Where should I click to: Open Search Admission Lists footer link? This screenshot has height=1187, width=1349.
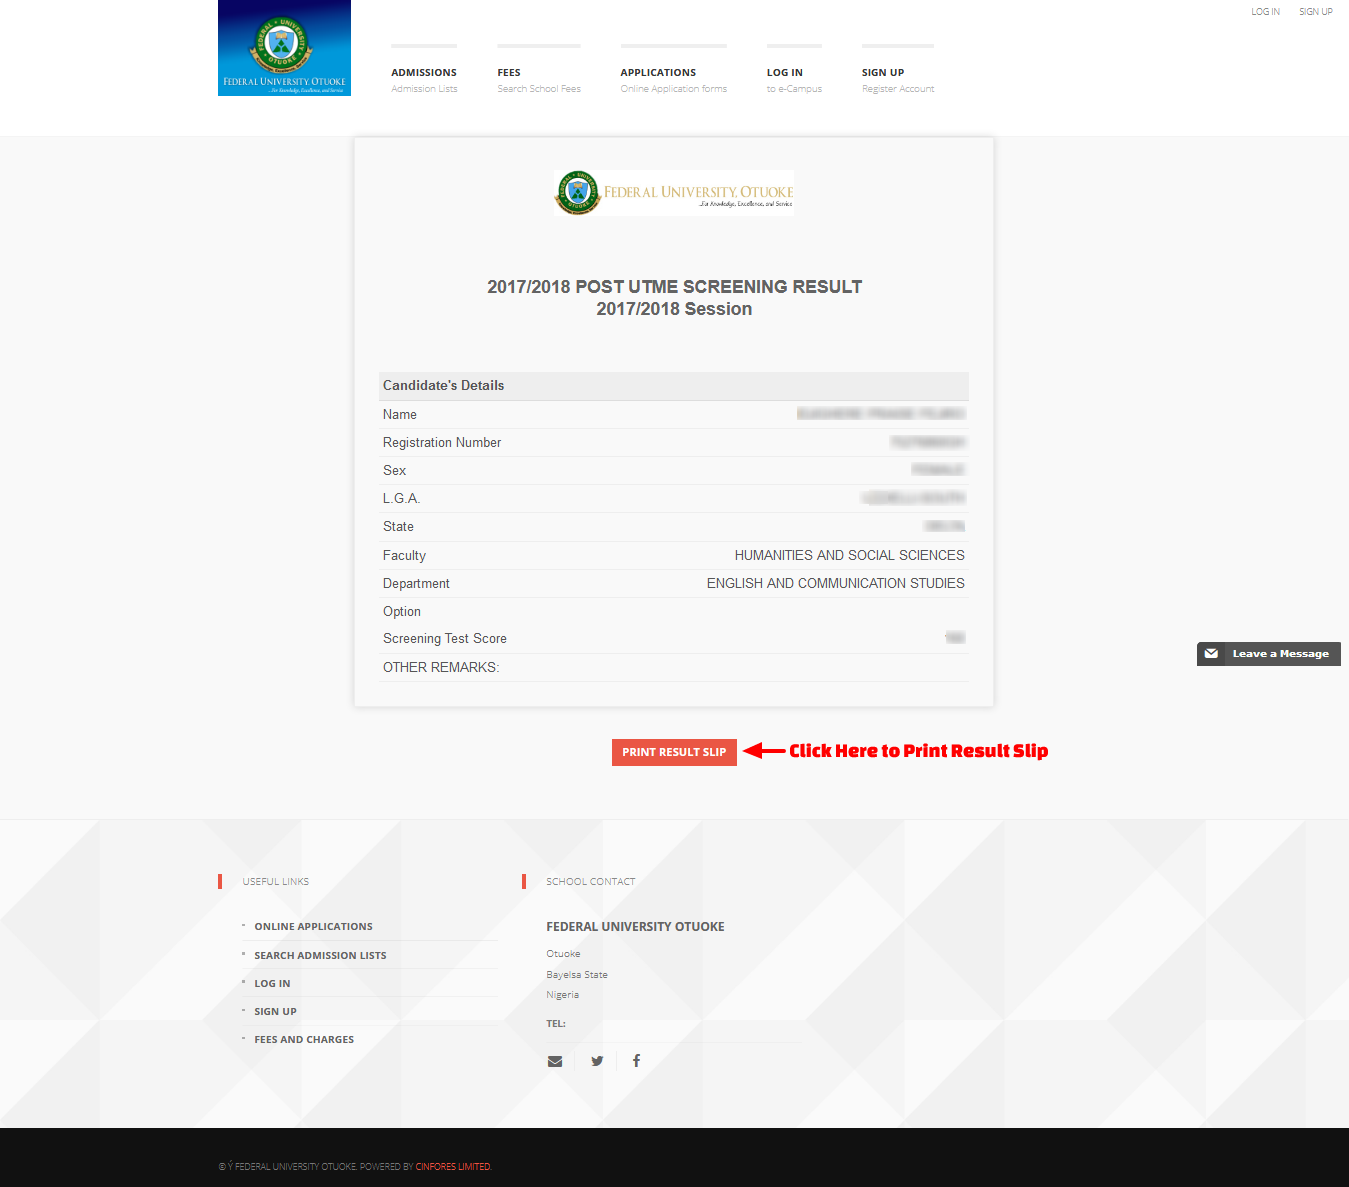320,956
